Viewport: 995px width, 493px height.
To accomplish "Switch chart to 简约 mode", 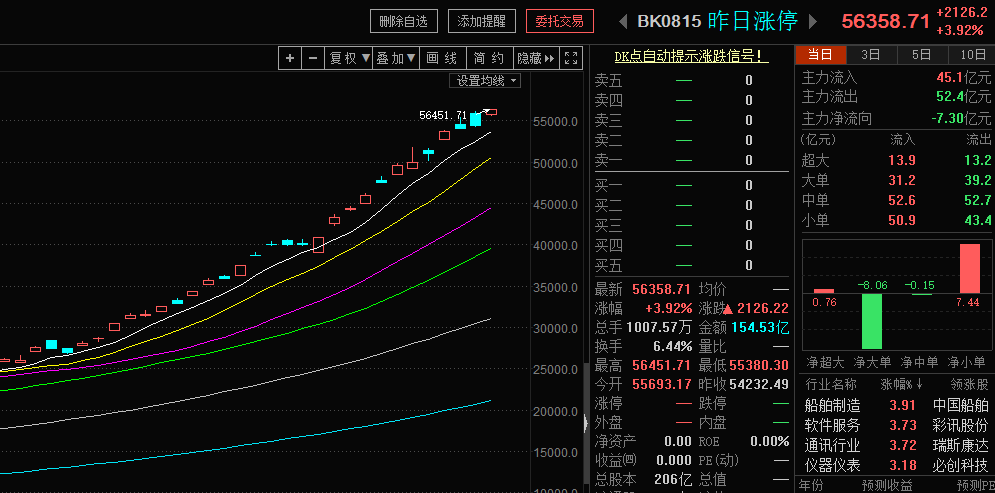I will click(x=488, y=58).
